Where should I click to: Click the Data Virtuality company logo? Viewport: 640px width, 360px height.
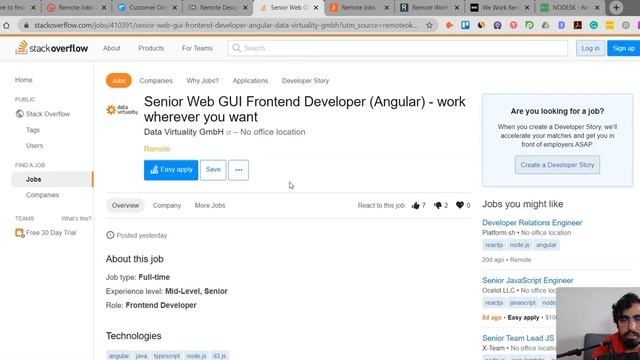[x=122, y=110]
